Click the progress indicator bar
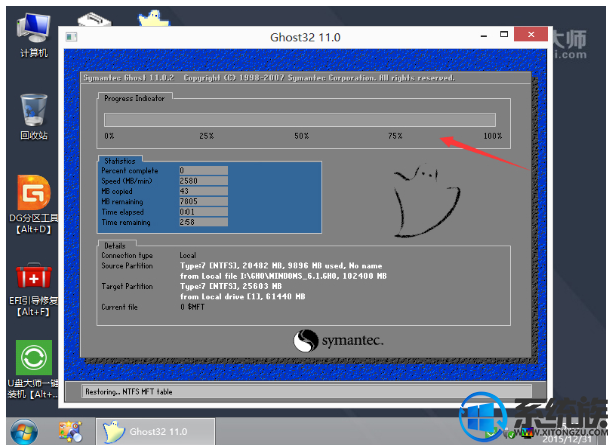 click(300, 120)
